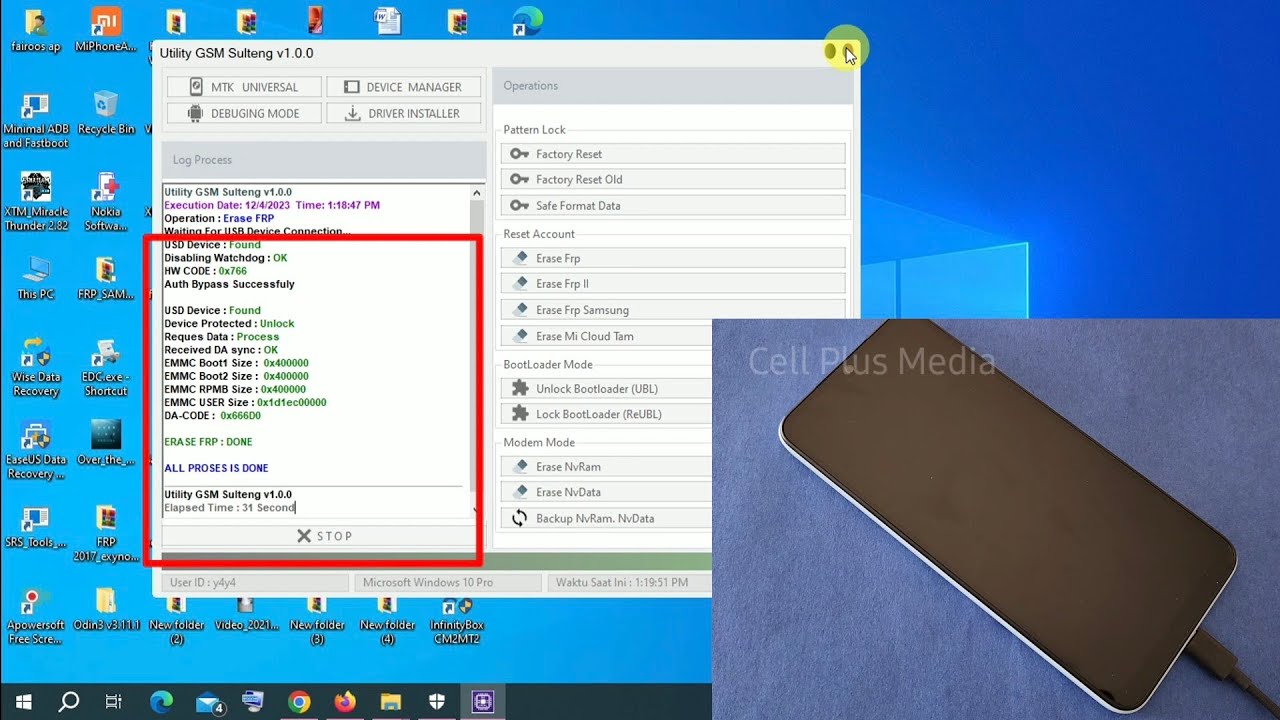
Task: Open Windows Security from the taskbar
Action: (437, 701)
